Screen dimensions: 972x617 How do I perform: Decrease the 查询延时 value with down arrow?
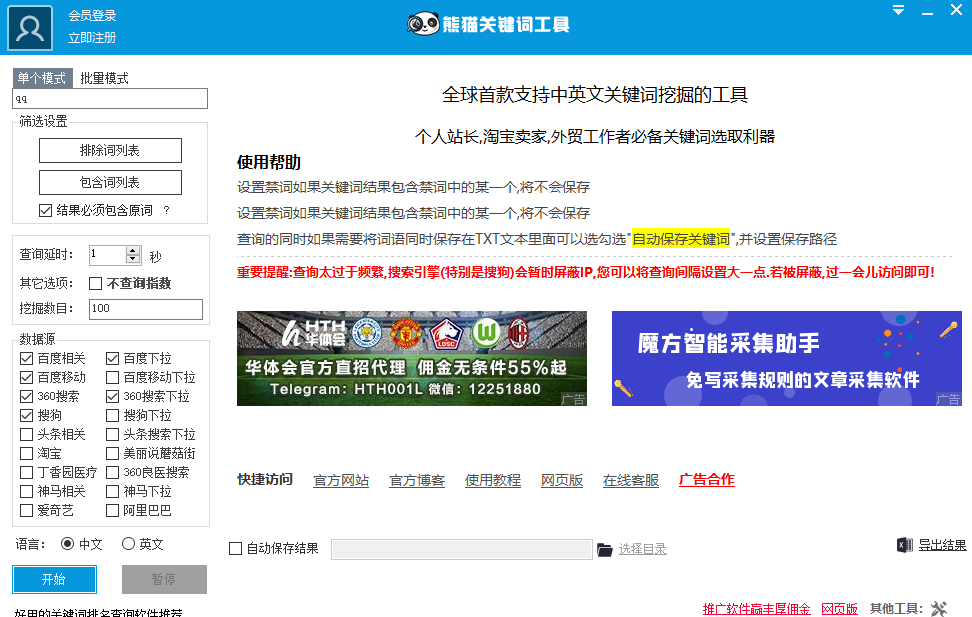pos(133,259)
